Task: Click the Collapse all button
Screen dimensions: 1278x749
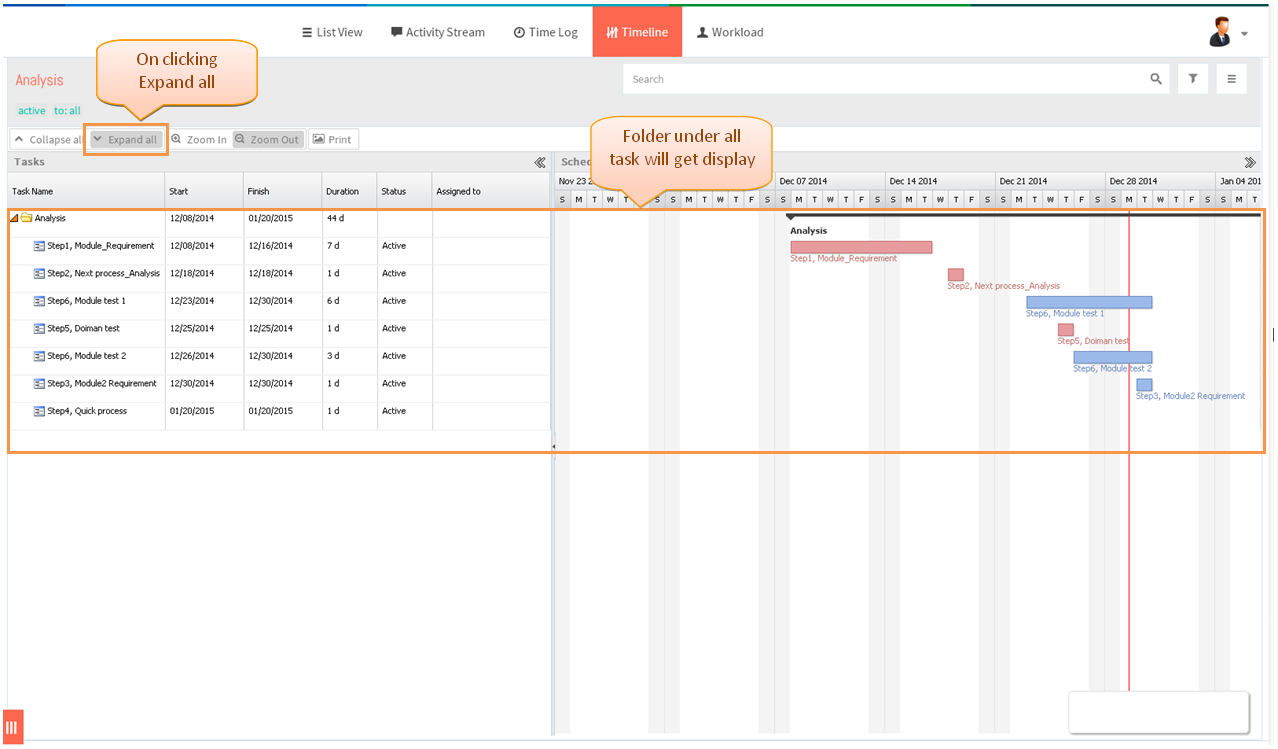Action: [x=48, y=140]
